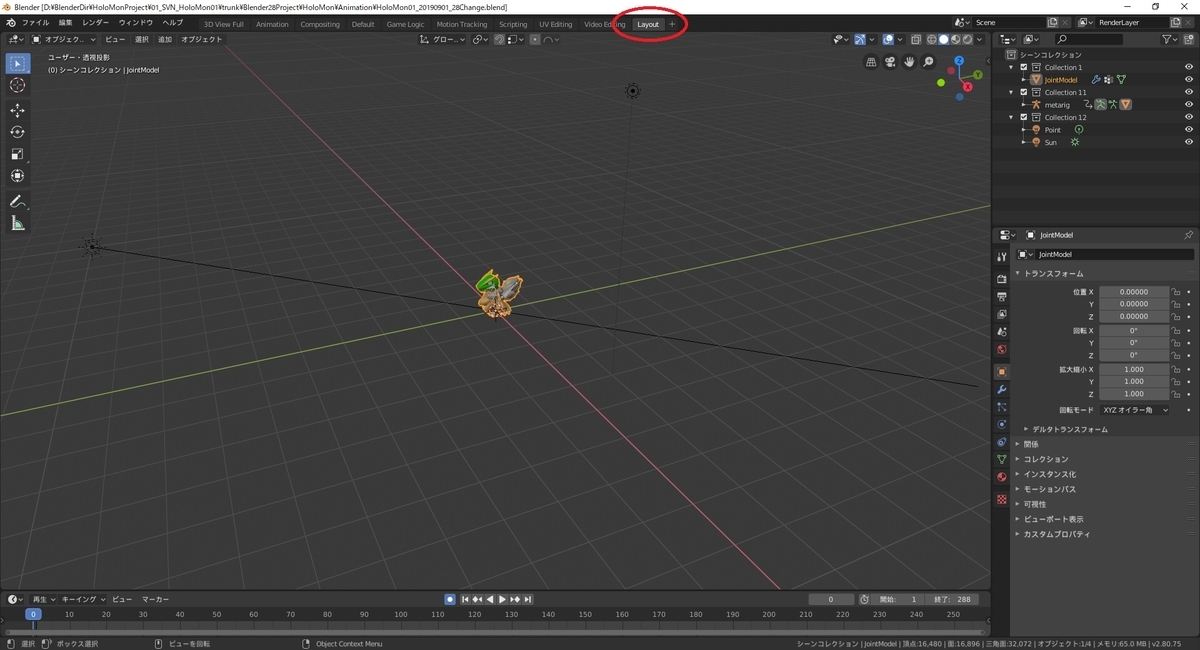Uncheck the Collection 1 checkbox
1200x650 pixels.
click(x=1023, y=67)
